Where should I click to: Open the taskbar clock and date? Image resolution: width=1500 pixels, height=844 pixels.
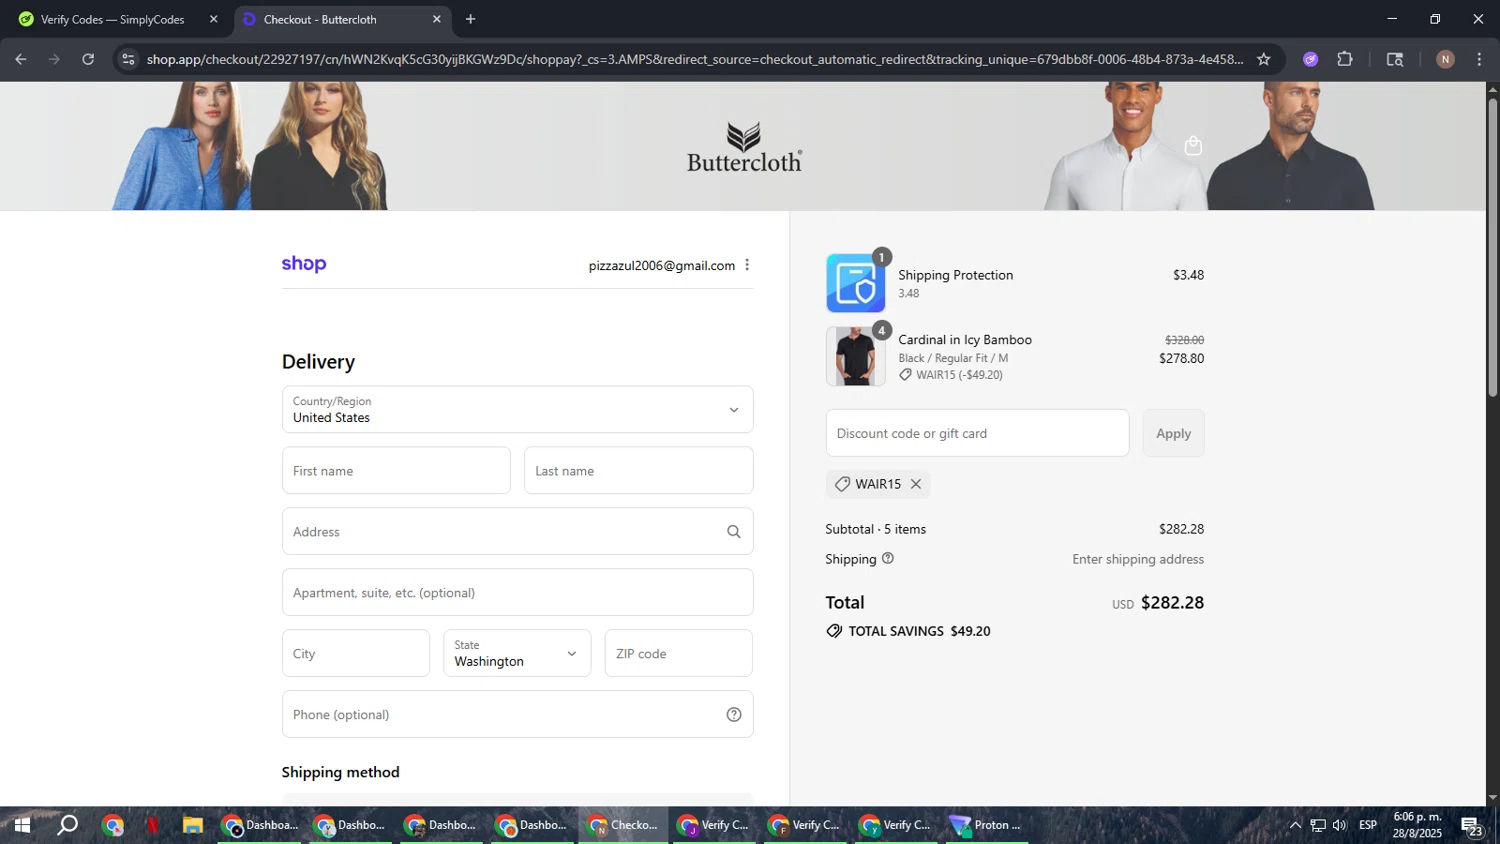[1418, 826]
